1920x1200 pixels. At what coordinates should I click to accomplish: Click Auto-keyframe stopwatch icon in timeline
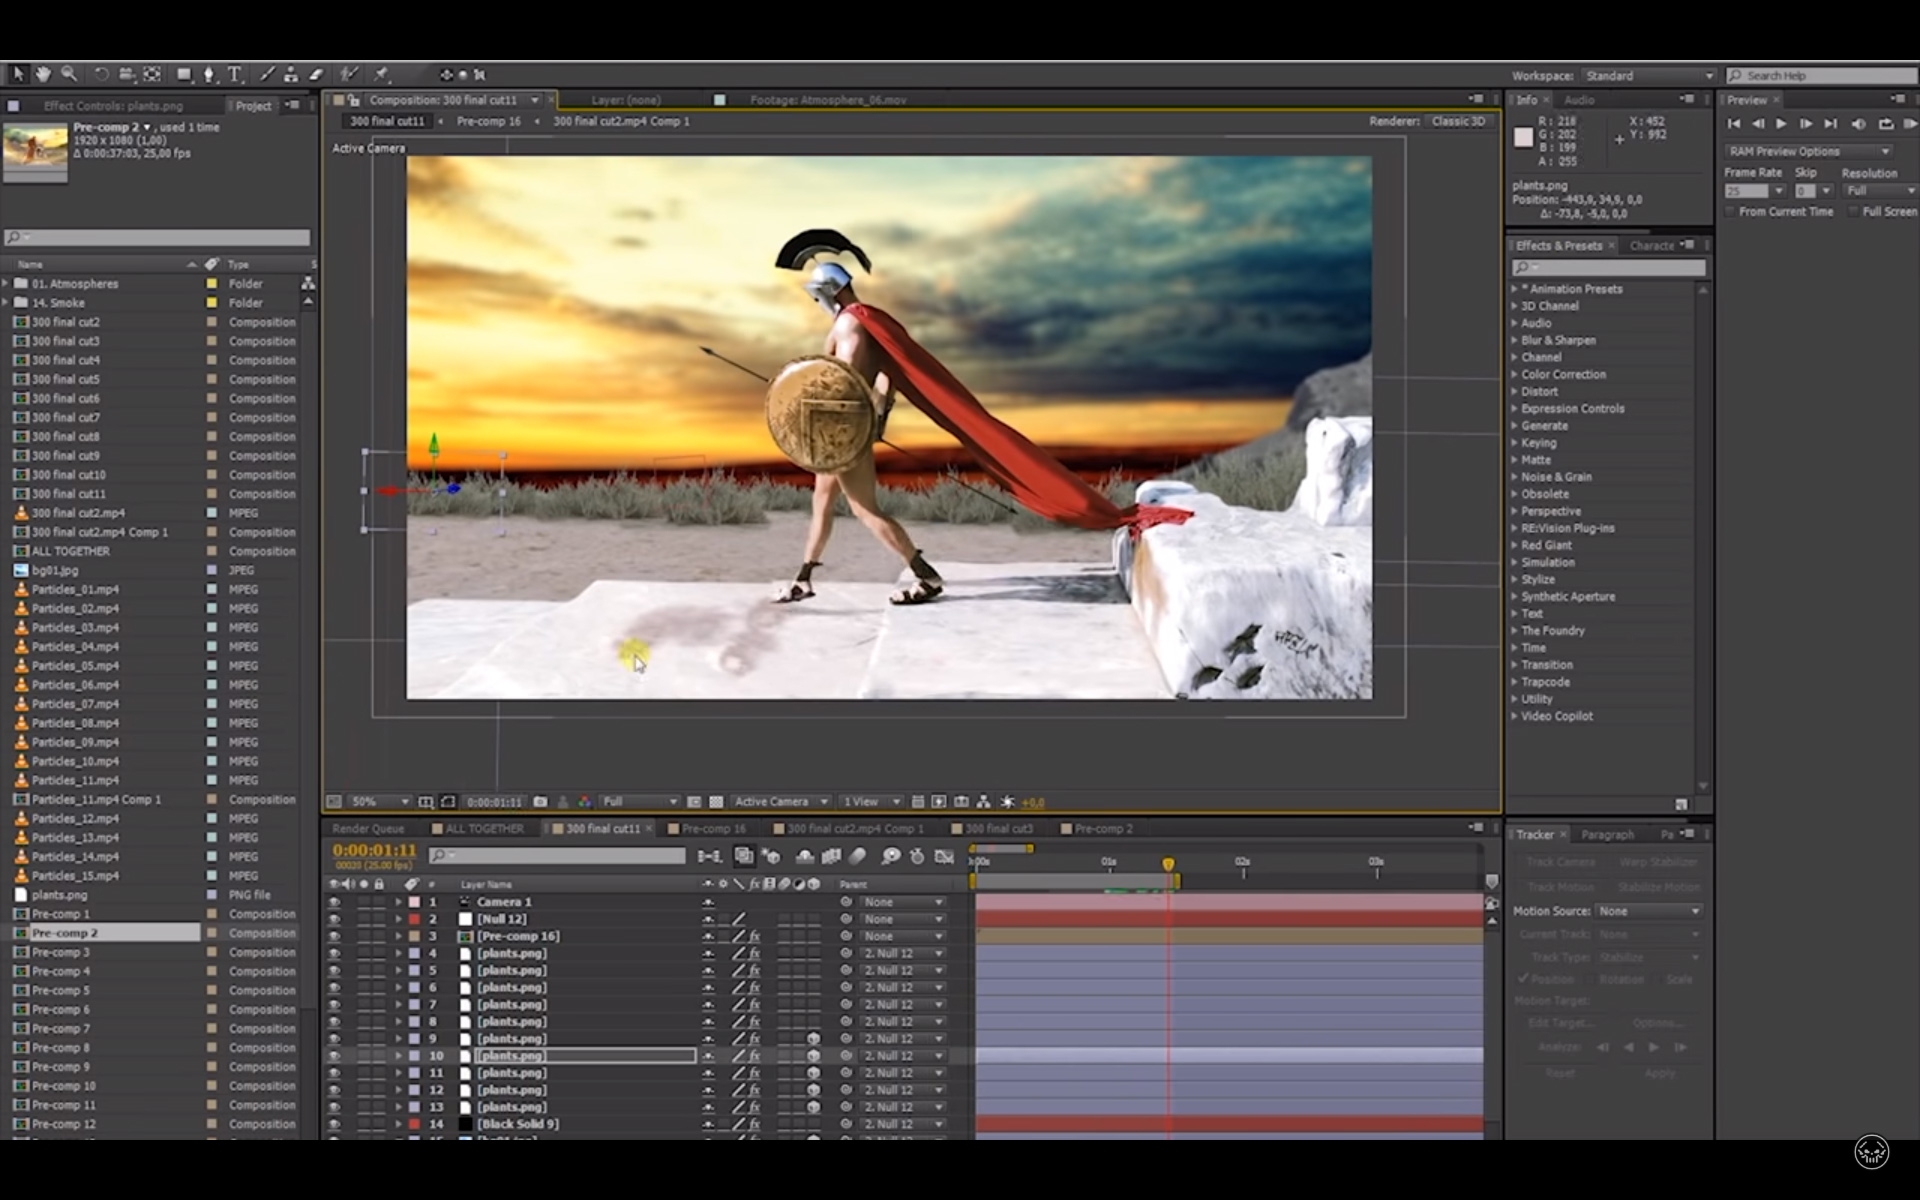[x=917, y=856]
